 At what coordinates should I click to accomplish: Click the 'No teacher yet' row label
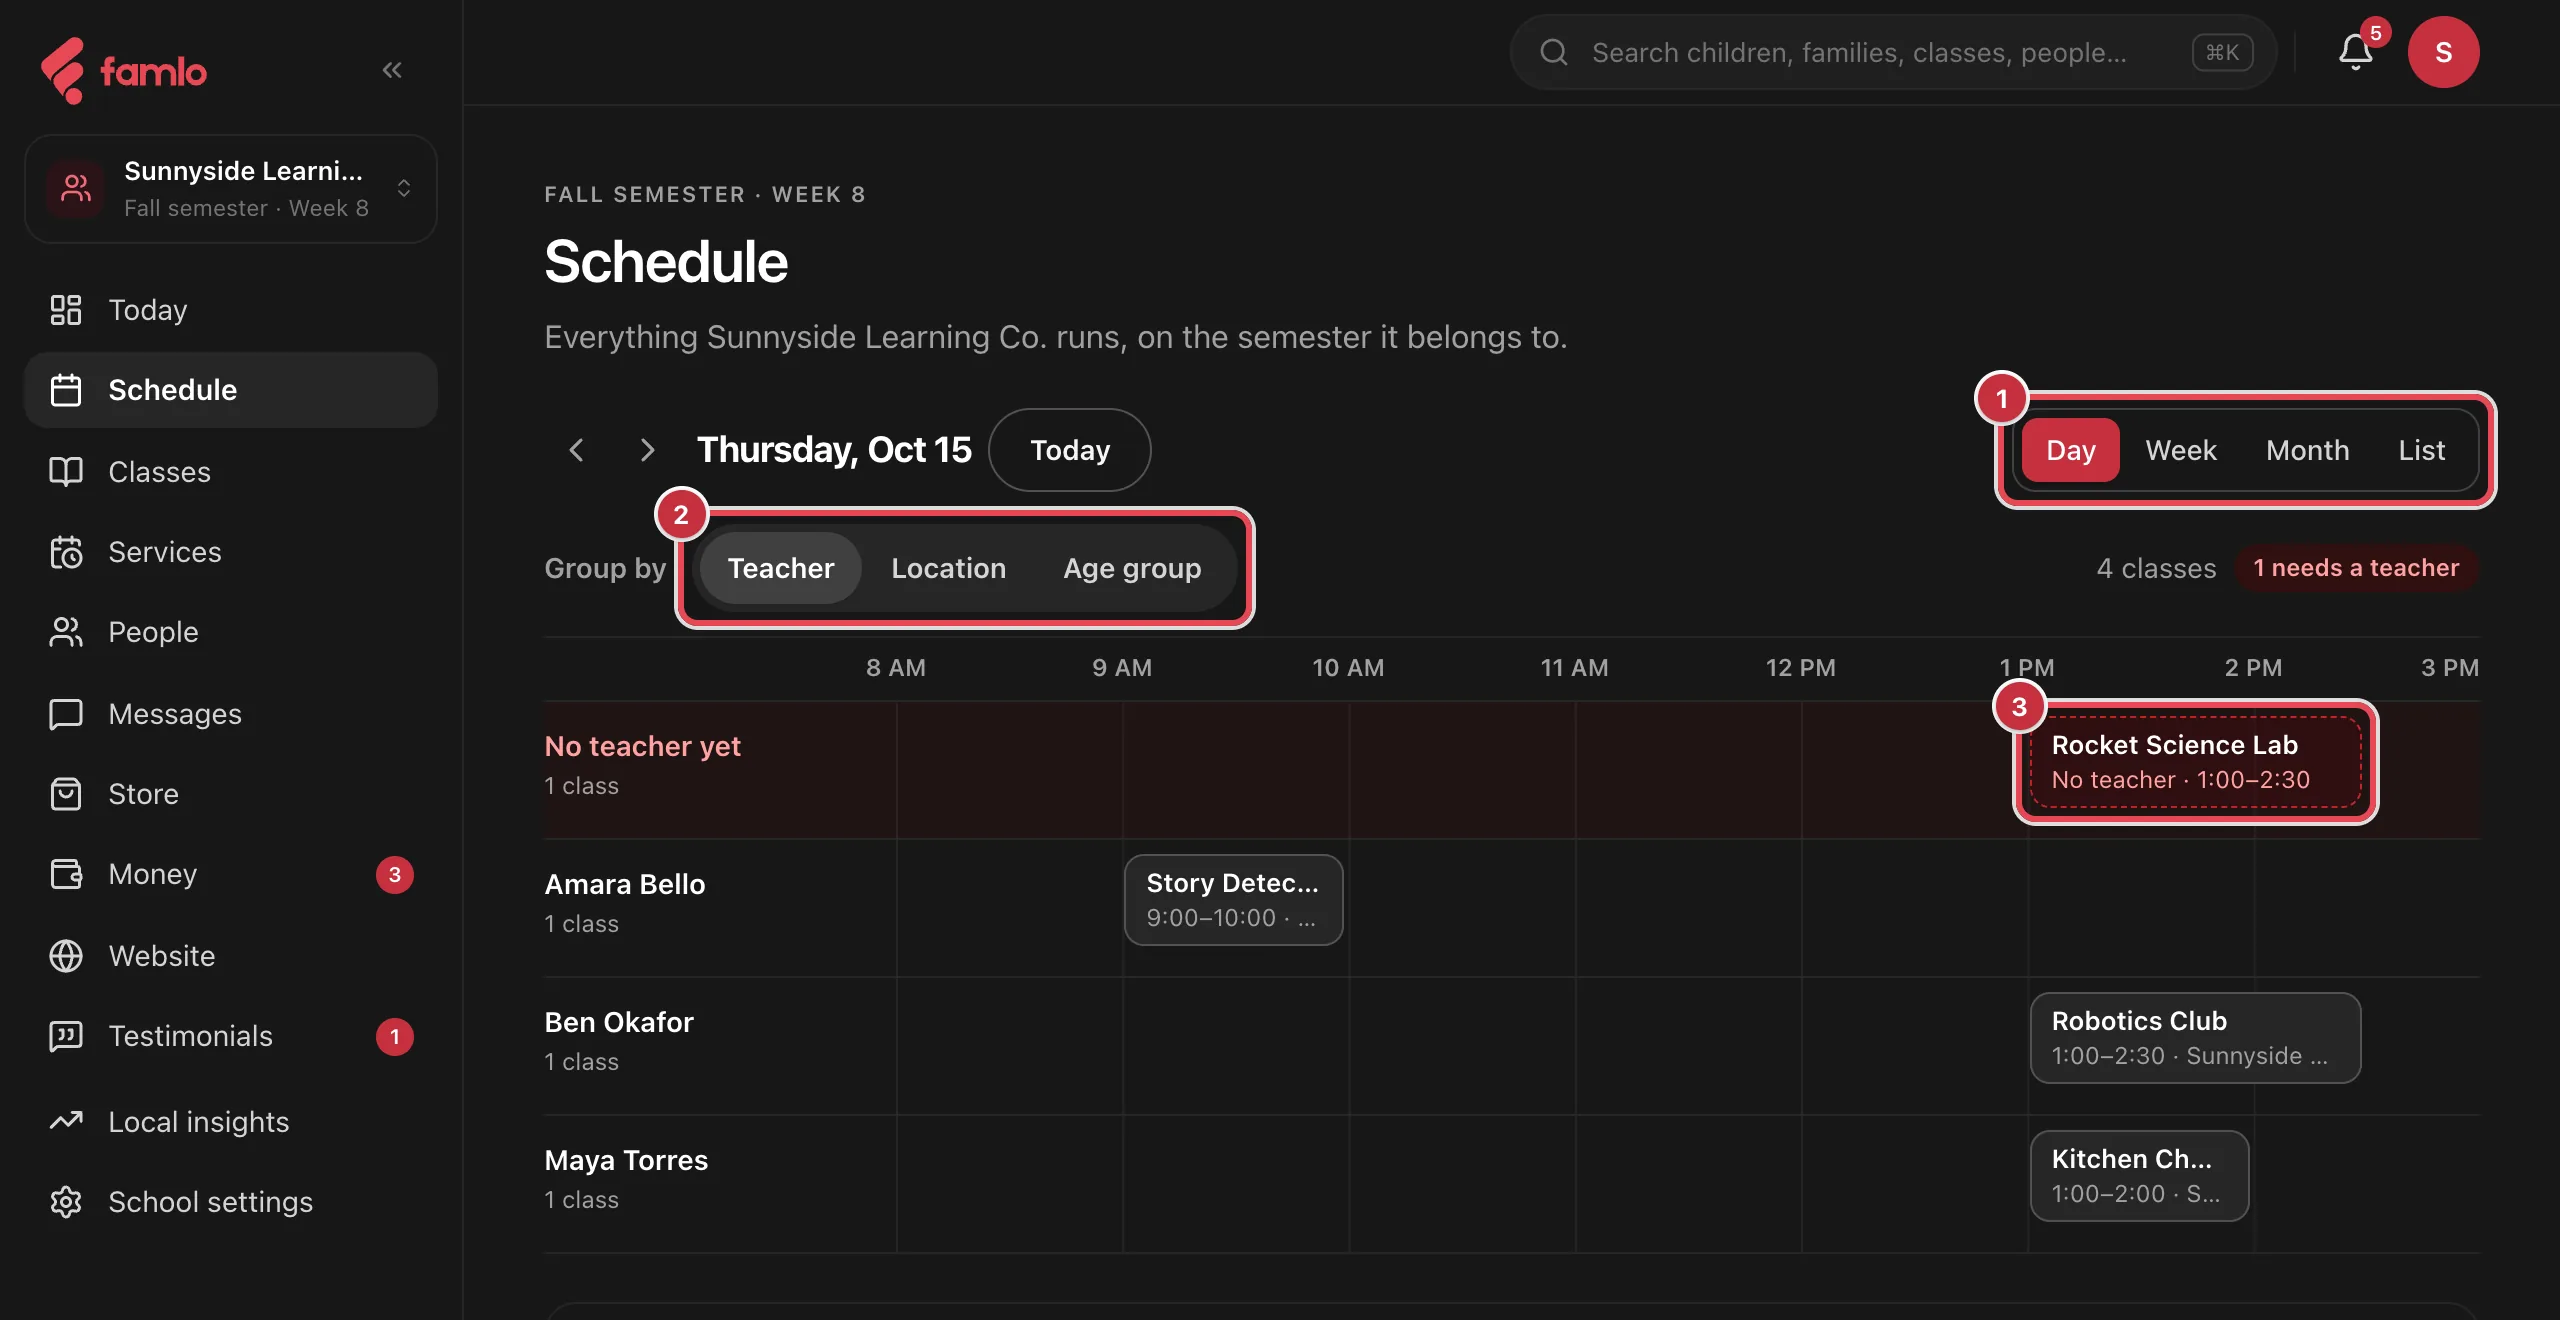[x=642, y=746]
